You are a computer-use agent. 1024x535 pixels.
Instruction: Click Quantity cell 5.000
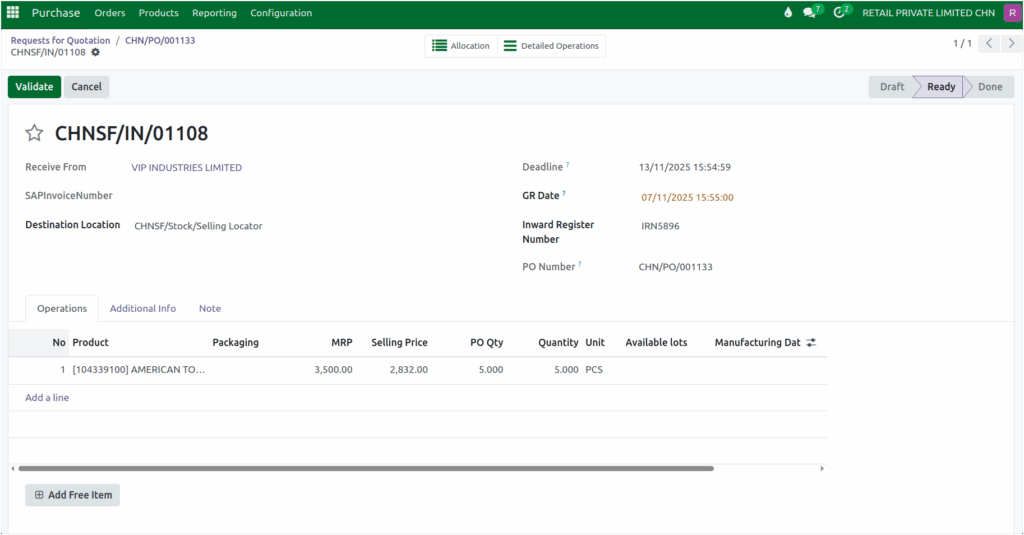coord(566,370)
